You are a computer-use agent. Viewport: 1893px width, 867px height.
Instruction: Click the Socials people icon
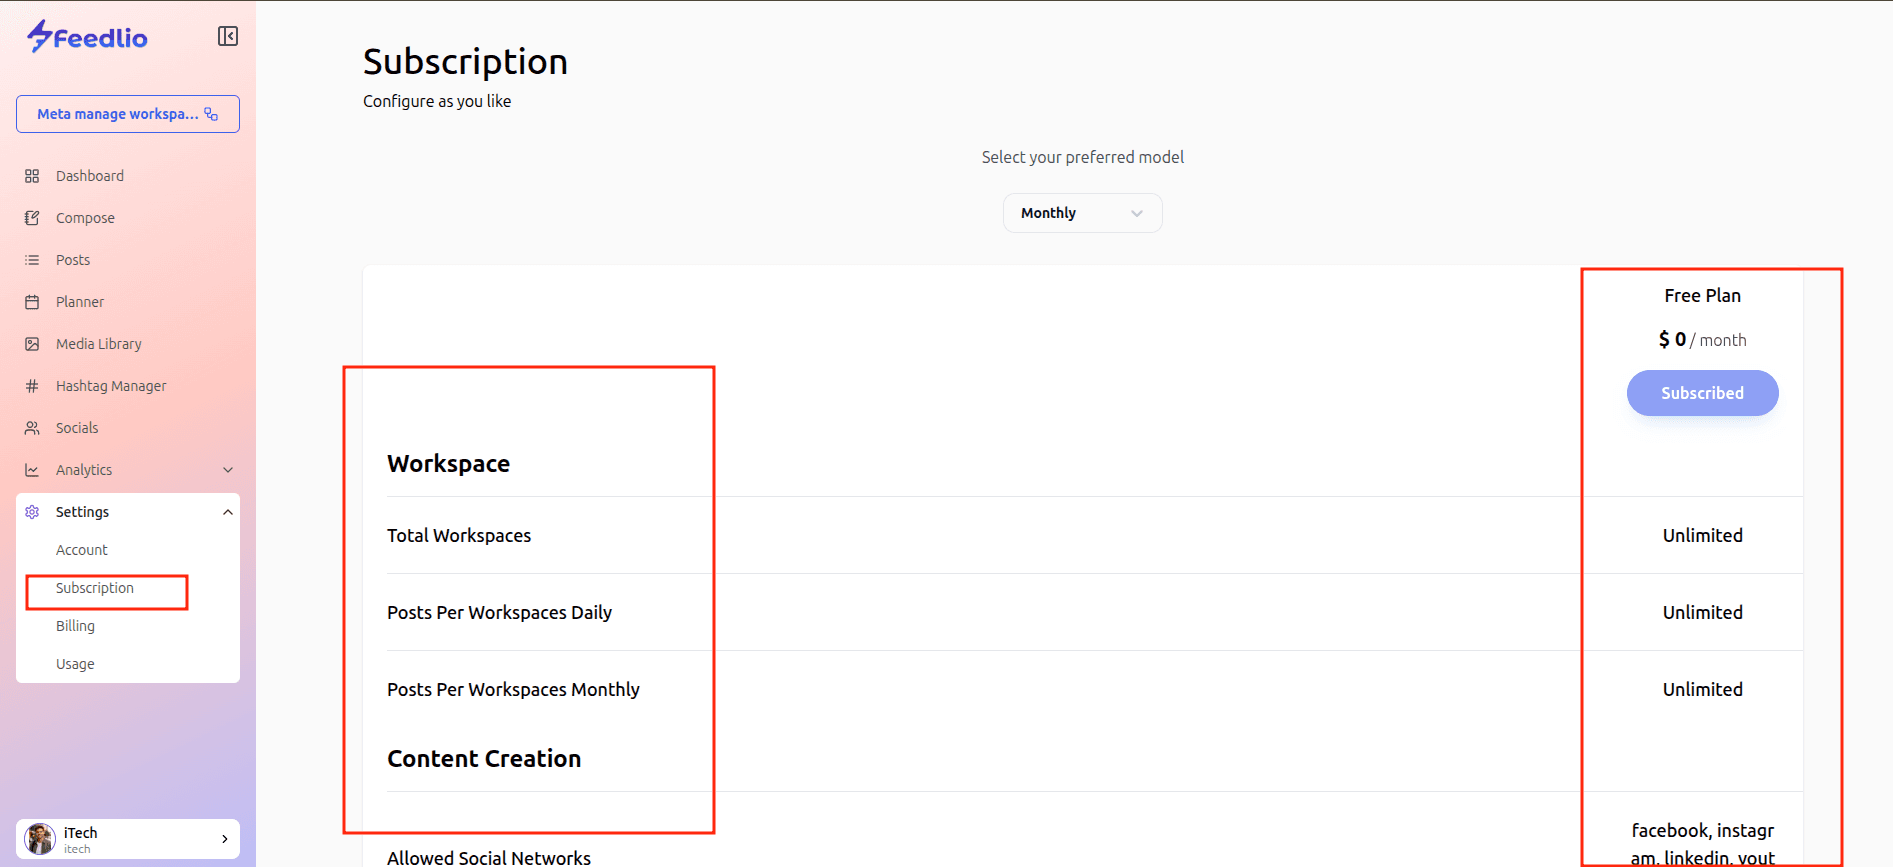pyautogui.click(x=32, y=428)
